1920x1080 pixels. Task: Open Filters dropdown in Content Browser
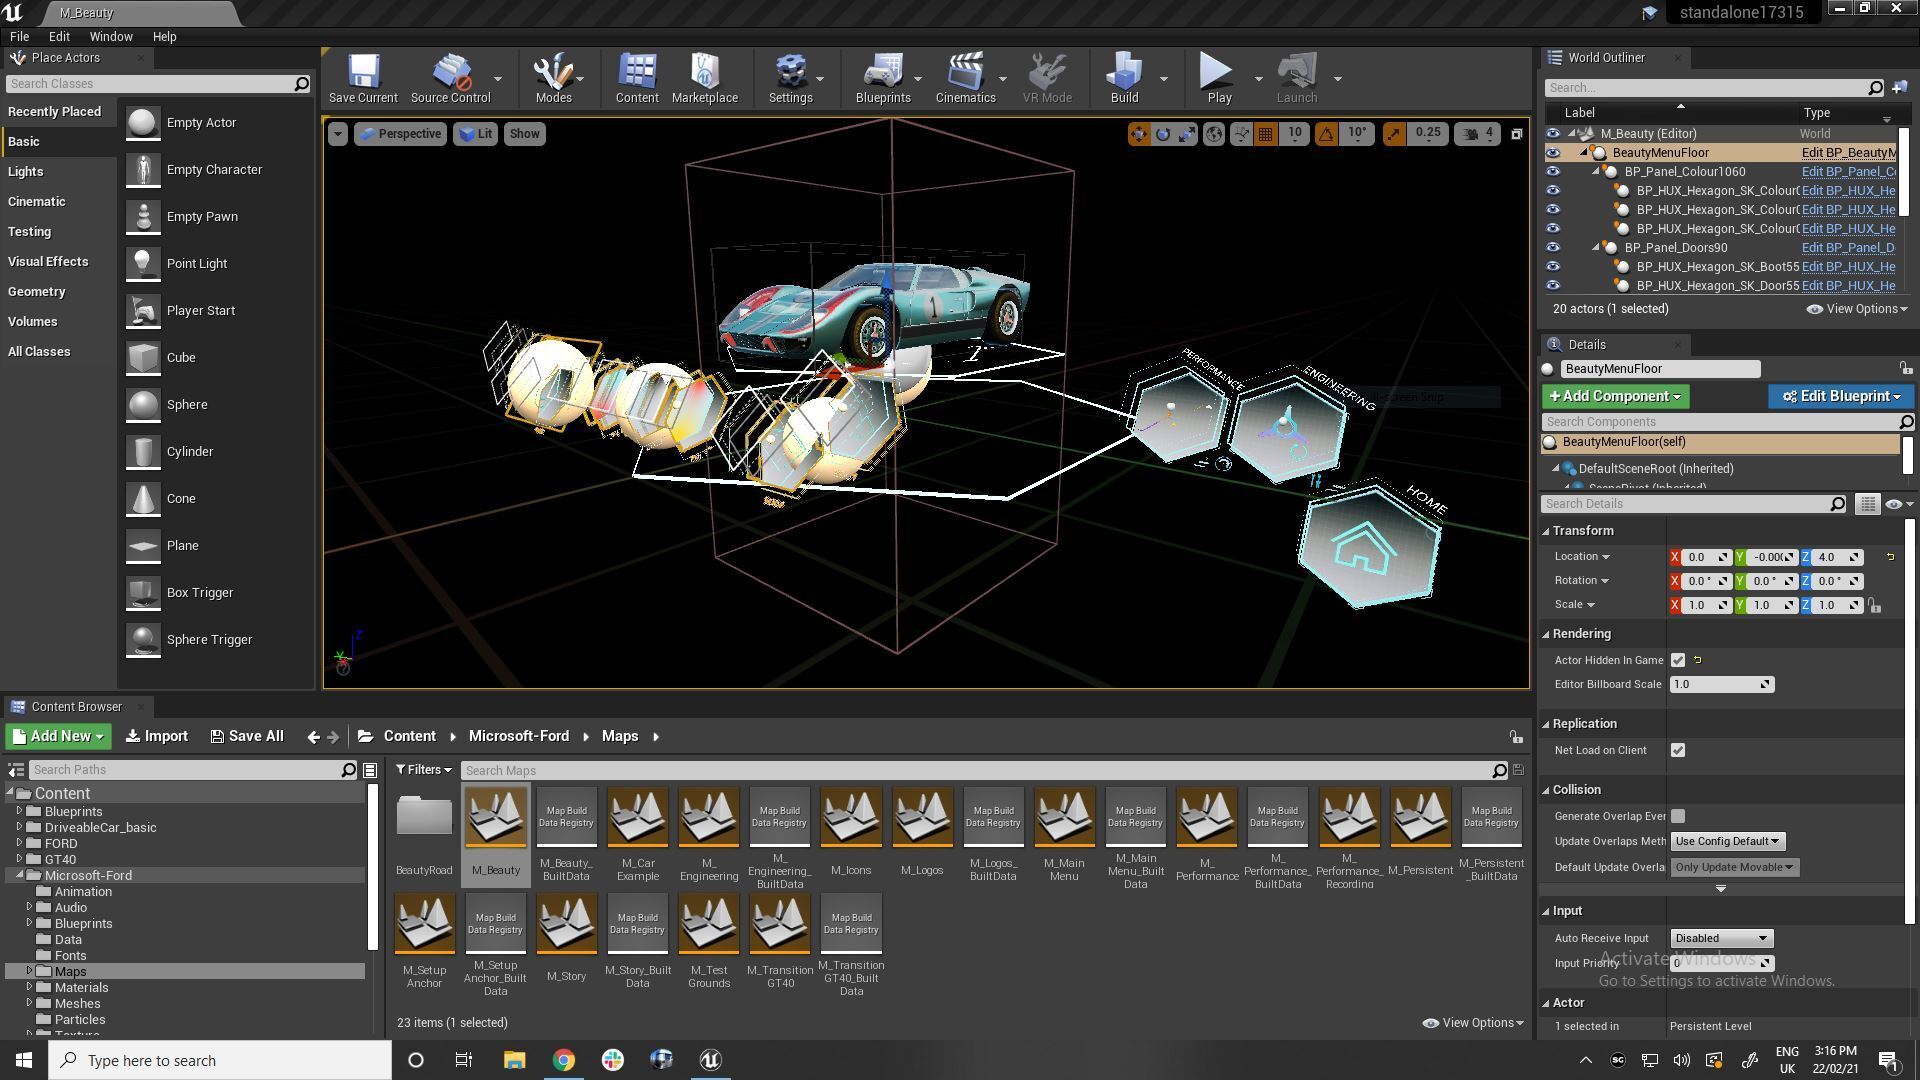point(423,770)
